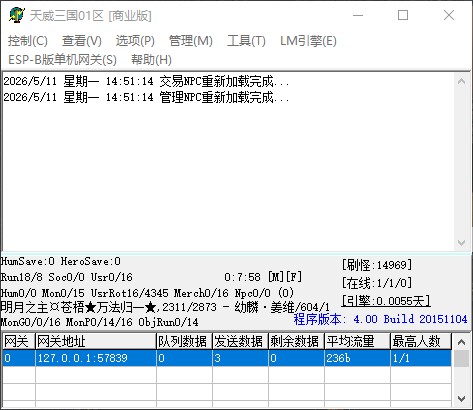Click the application icon in title bar
Image resolution: width=473 pixels, height=410 pixels.
pyautogui.click(x=16, y=15)
